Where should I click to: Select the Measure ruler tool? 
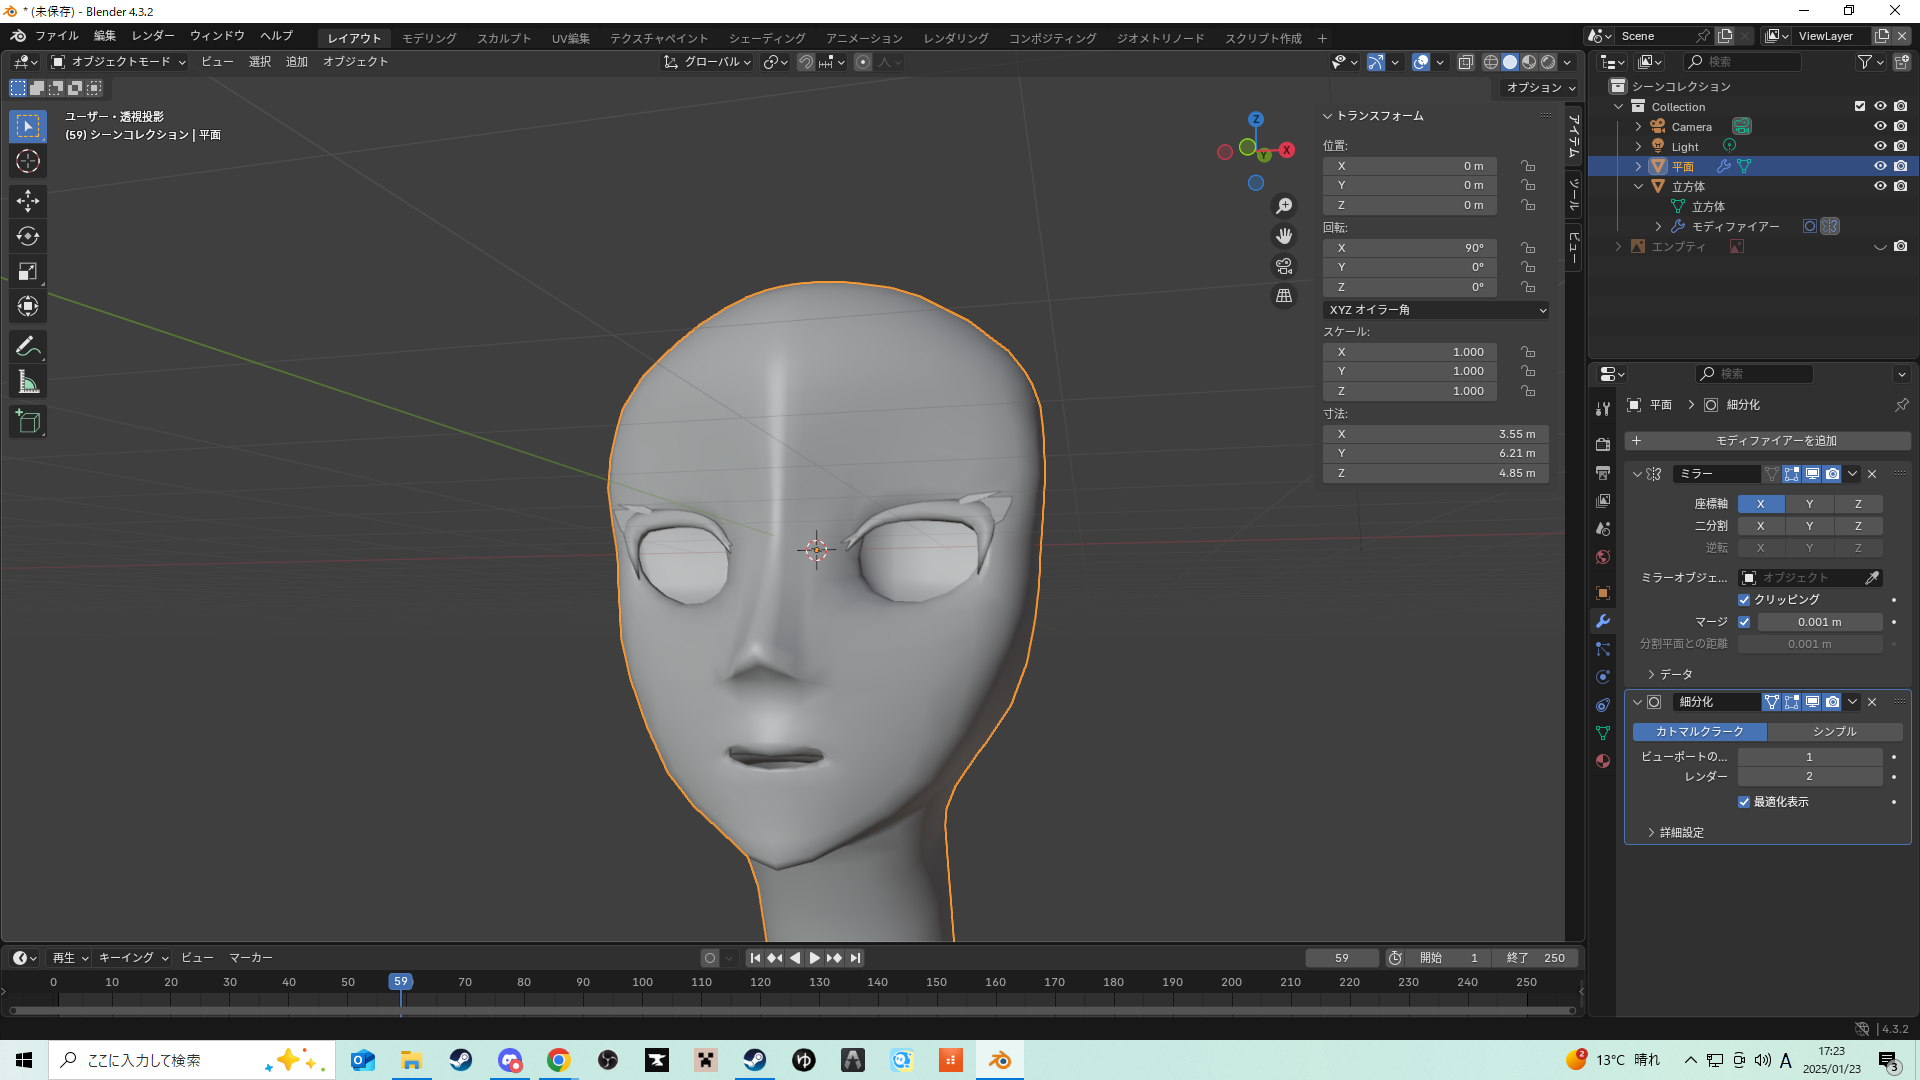[28, 382]
